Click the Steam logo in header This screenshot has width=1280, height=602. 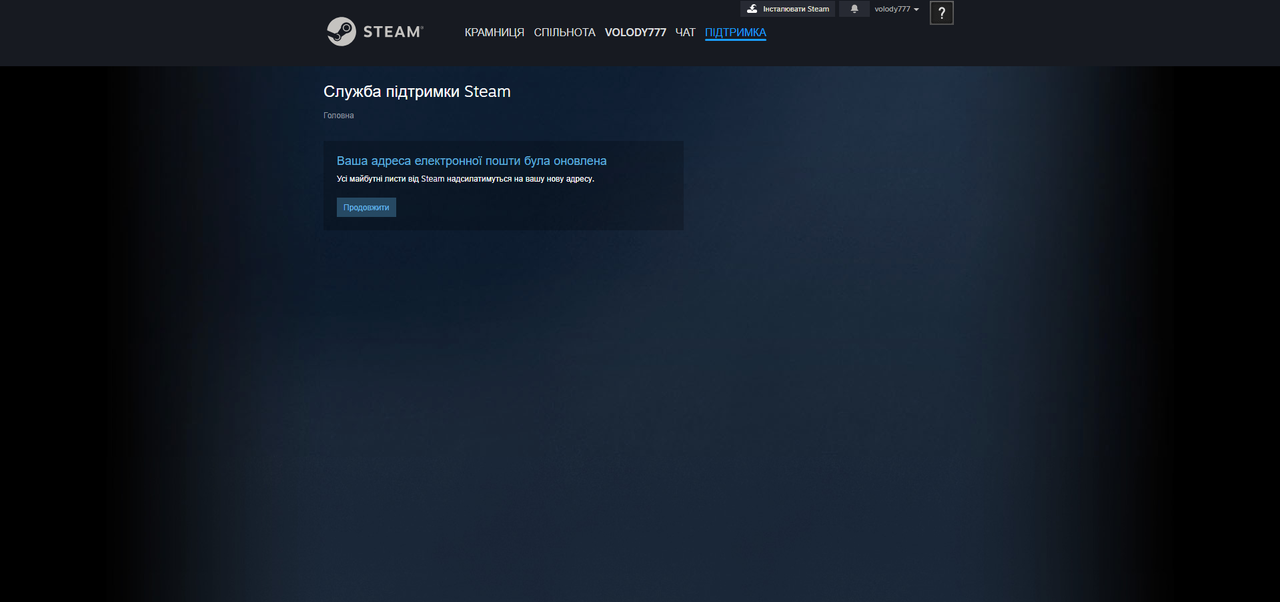click(x=375, y=31)
